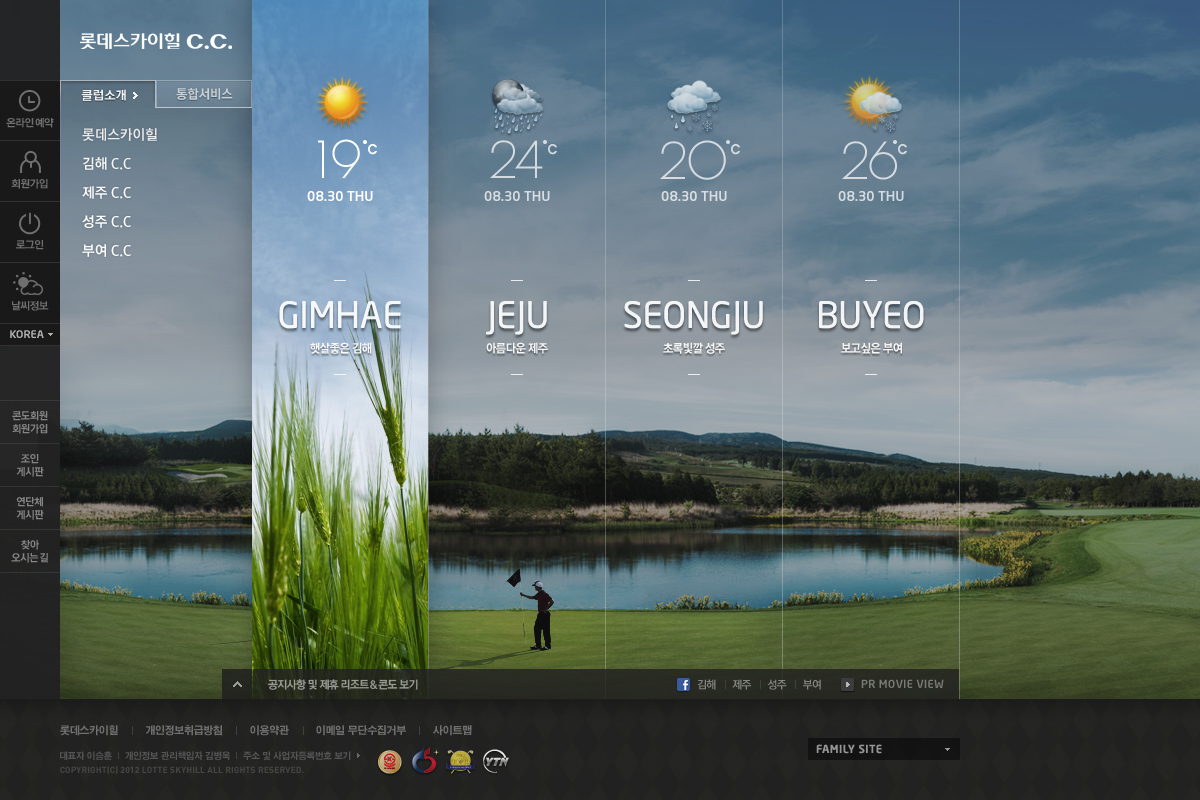Click Seongju 20°C temperature
Viewport: 1200px width, 800px height.
tap(700, 159)
